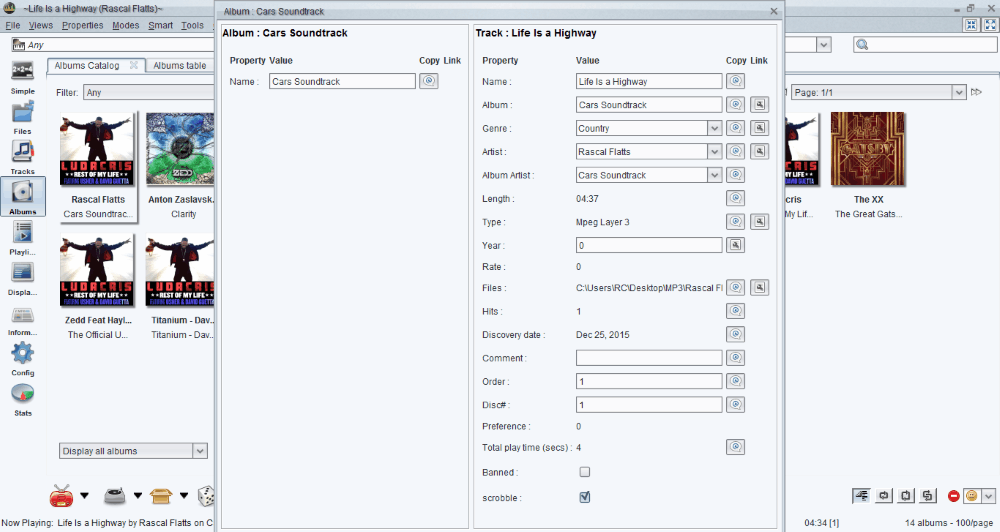The image size is (1000, 532).
Task: Toggle the single loop arrow mode button
Action: [x=884, y=496]
